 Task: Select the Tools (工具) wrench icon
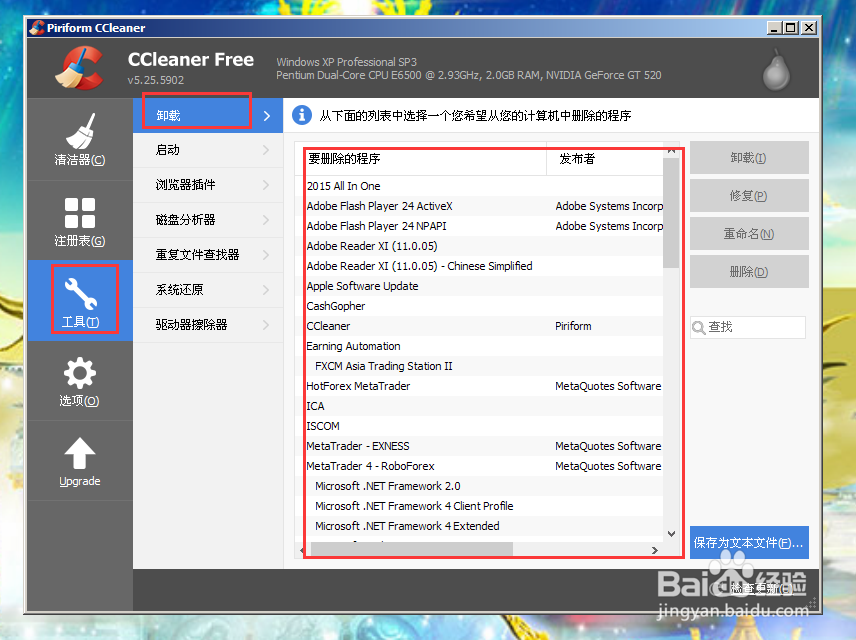coord(80,293)
